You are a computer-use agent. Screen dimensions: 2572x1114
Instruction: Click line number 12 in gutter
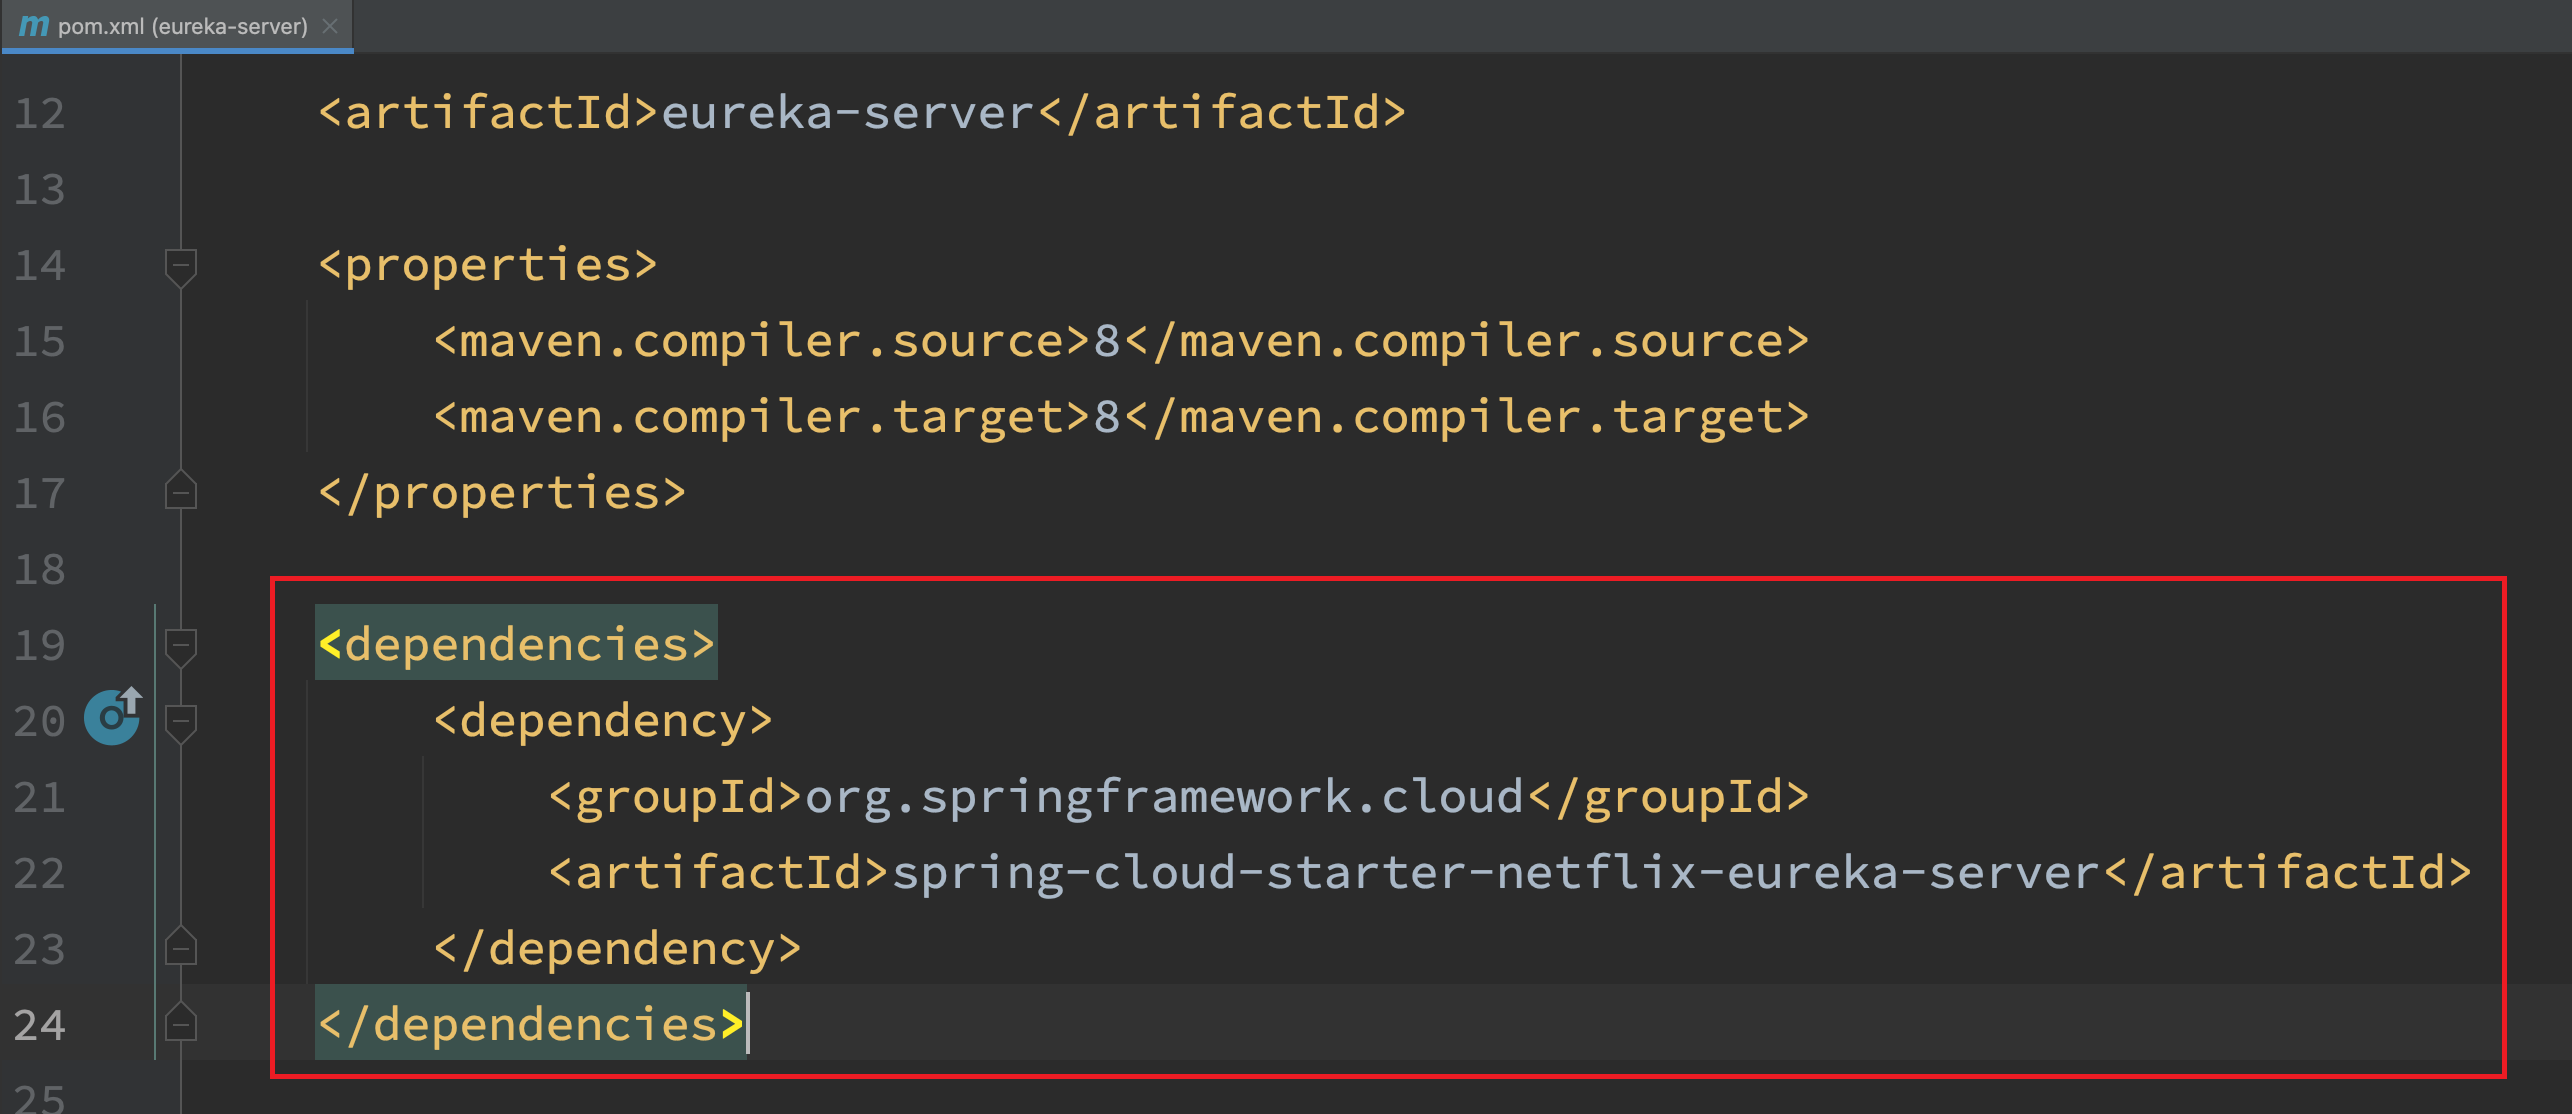40,113
